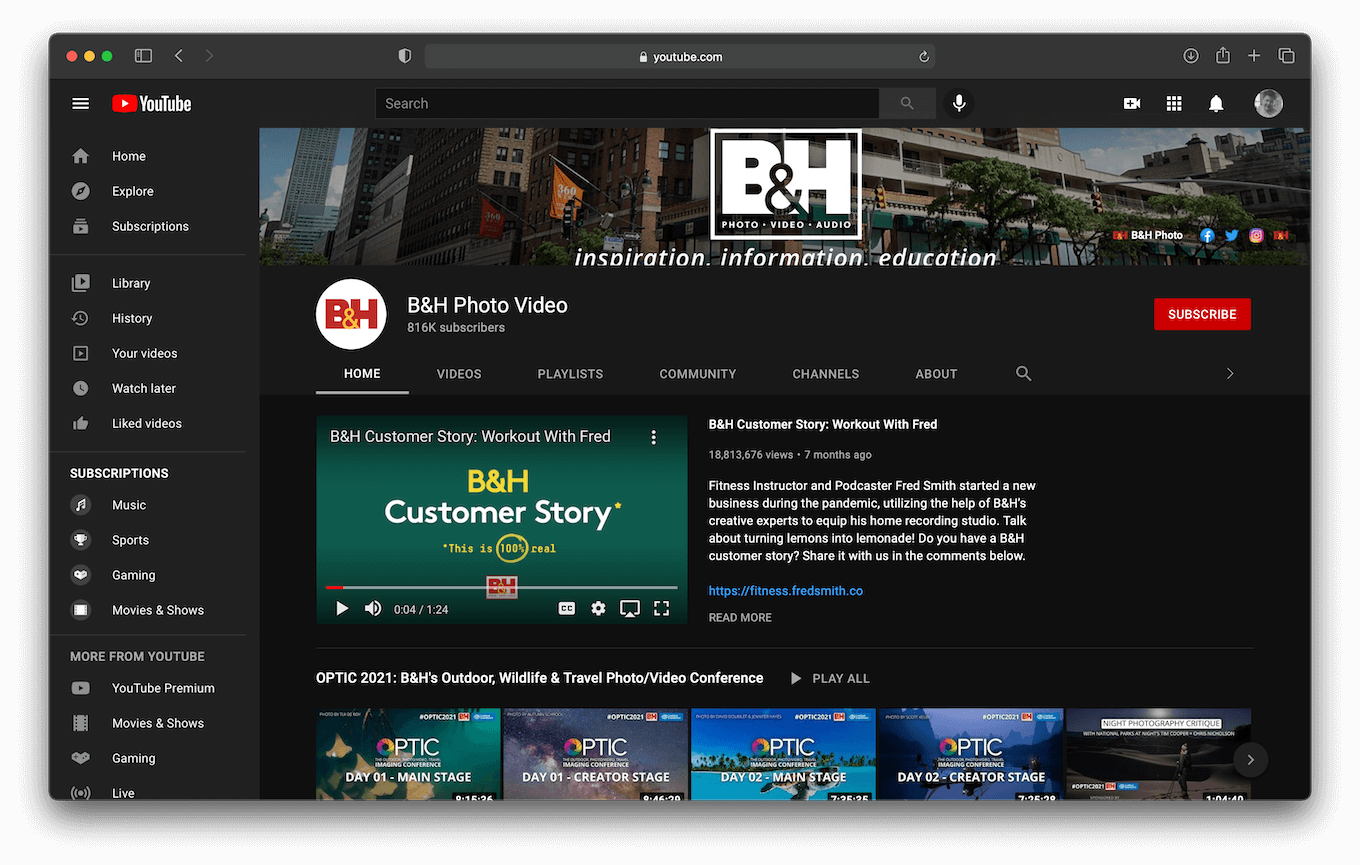1360x865 pixels.
Task: Open Day 01 - Main Stage video thumbnail
Action: [x=408, y=754]
